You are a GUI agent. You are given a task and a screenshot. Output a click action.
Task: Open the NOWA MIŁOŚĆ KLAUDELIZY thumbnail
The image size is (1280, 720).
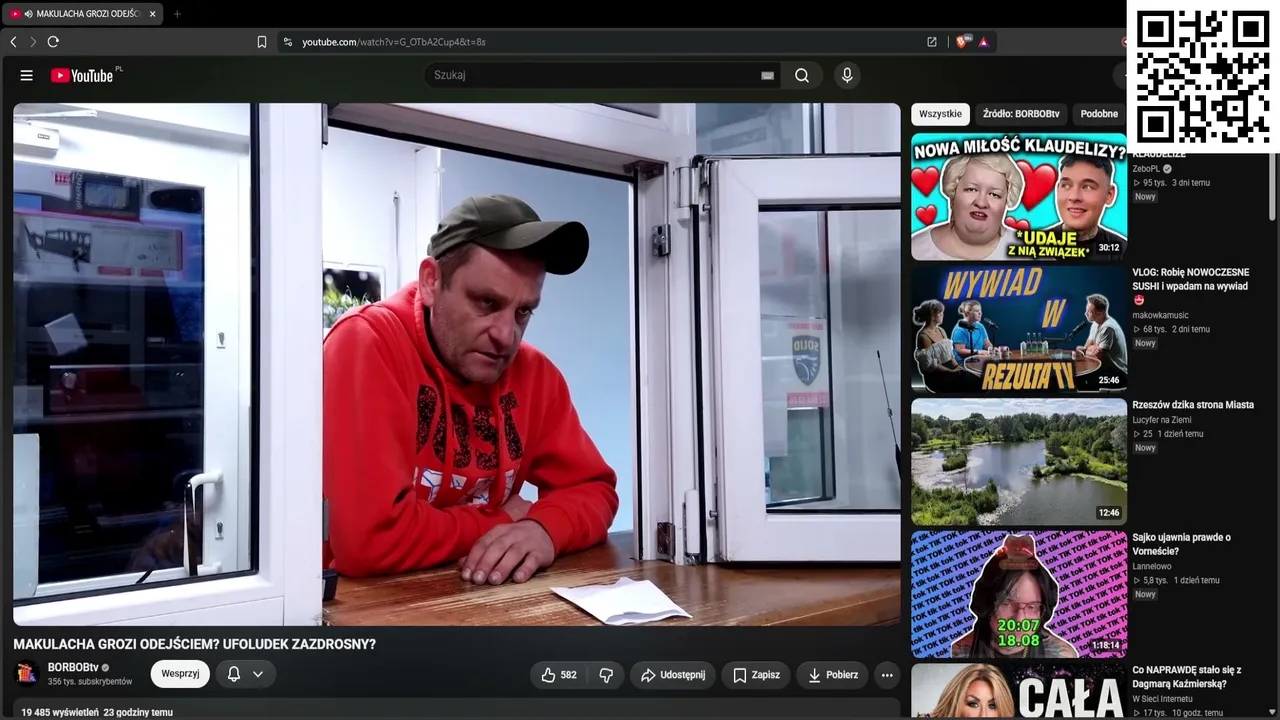1019,197
